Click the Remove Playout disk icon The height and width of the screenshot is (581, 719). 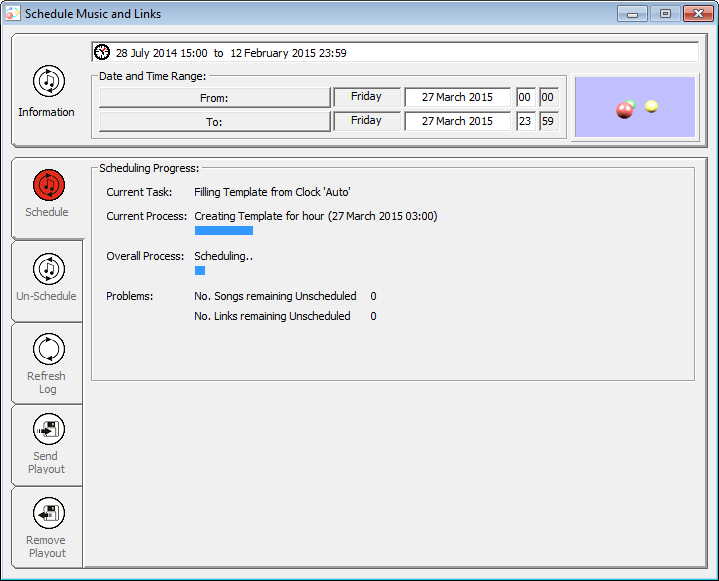pos(49,513)
